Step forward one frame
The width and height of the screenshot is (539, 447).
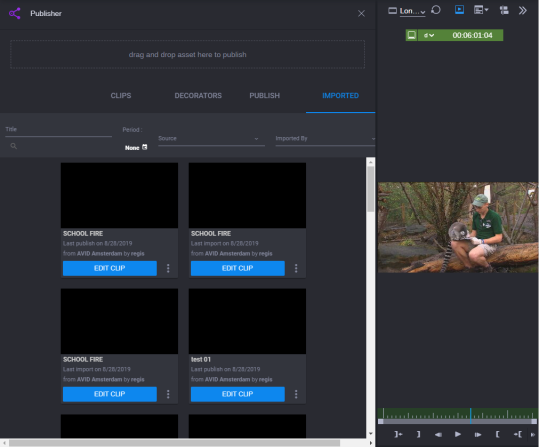[x=478, y=434]
